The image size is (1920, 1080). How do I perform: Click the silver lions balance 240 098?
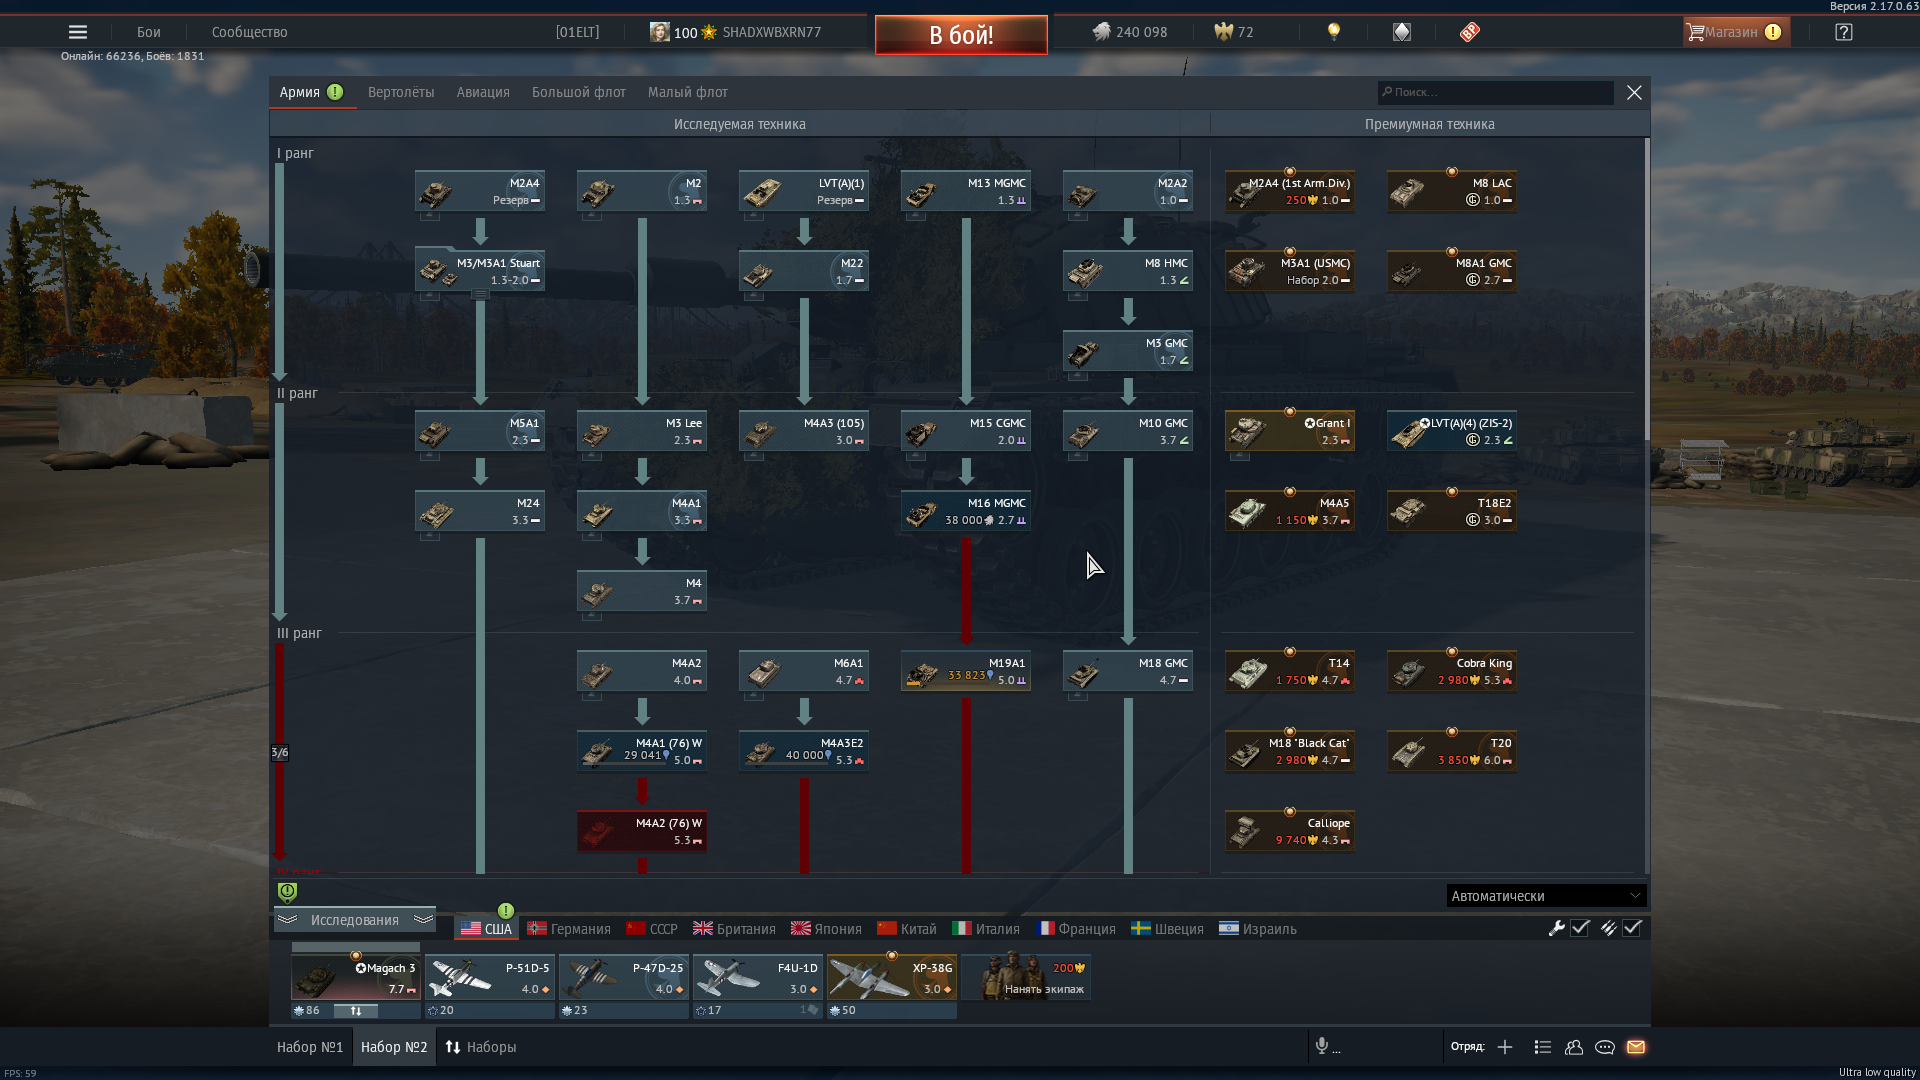click(x=1130, y=32)
